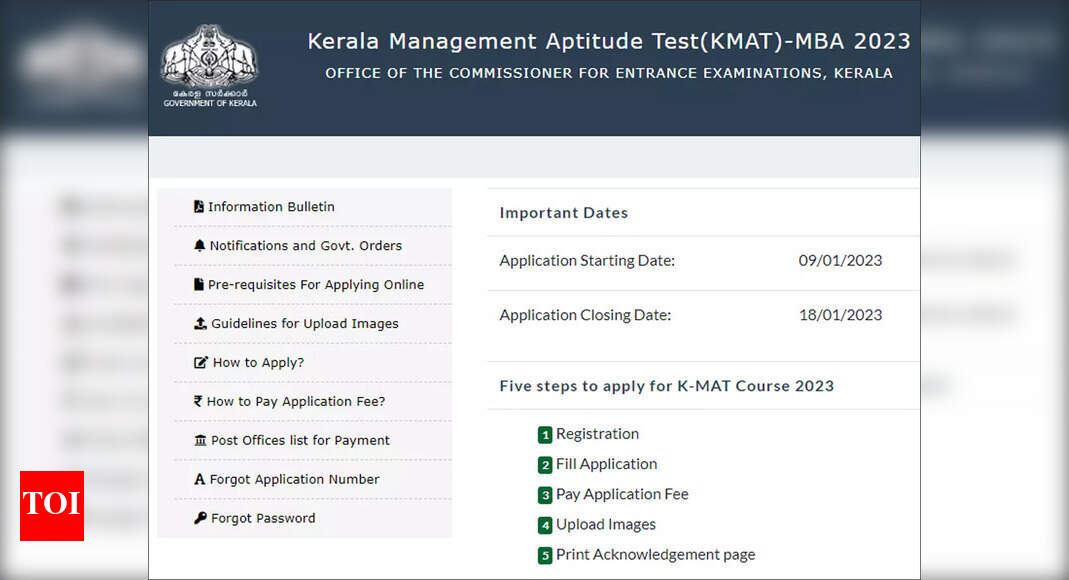This screenshot has width=1069, height=580.
Task: Open How to Pay Application Fee?
Action: (296, 401)
